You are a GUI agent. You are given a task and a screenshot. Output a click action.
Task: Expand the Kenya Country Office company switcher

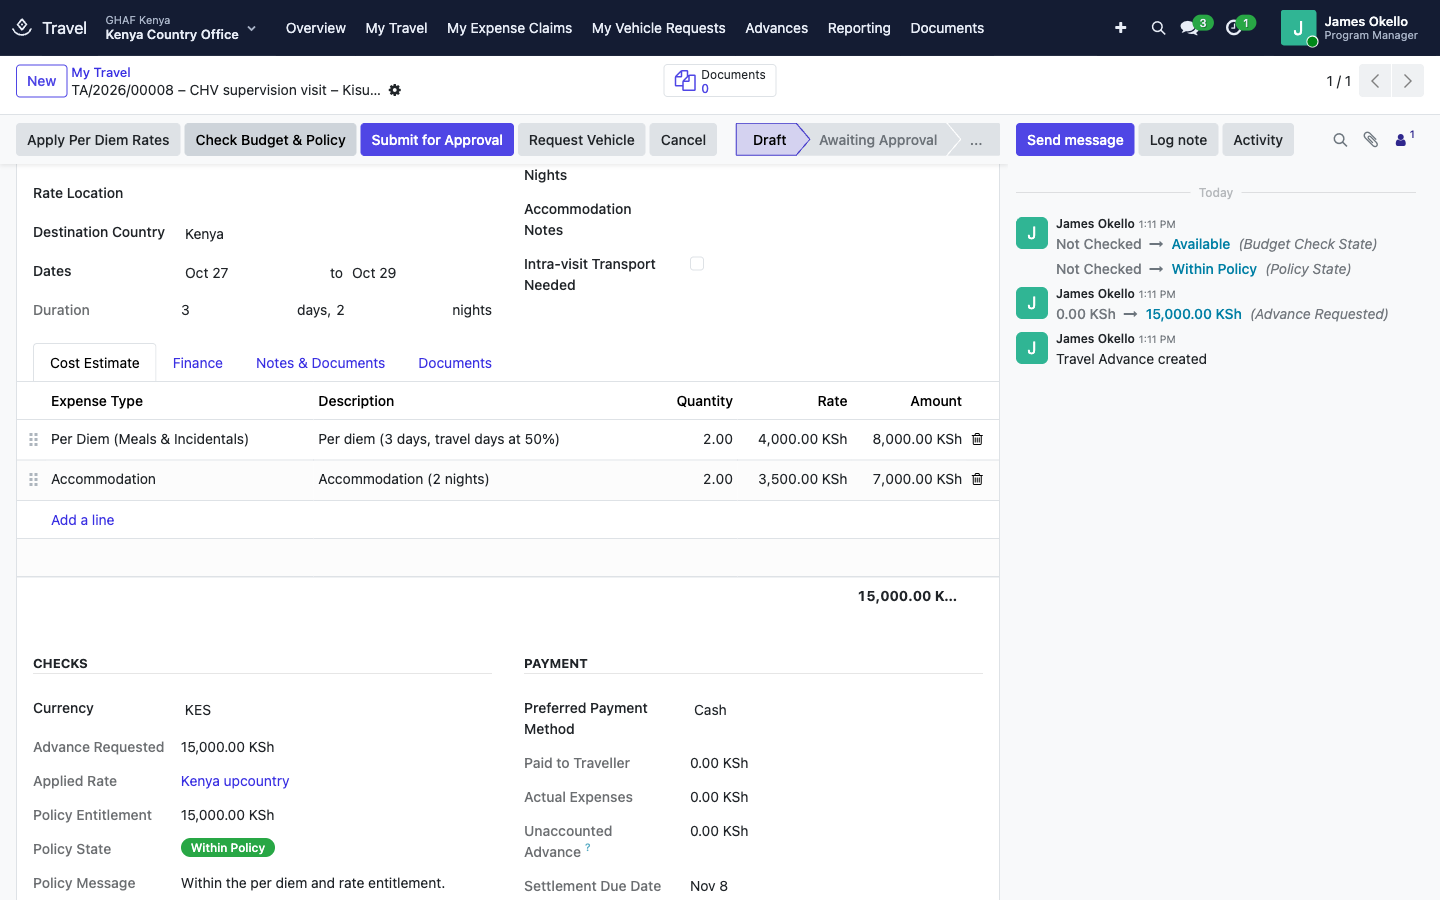181,28
